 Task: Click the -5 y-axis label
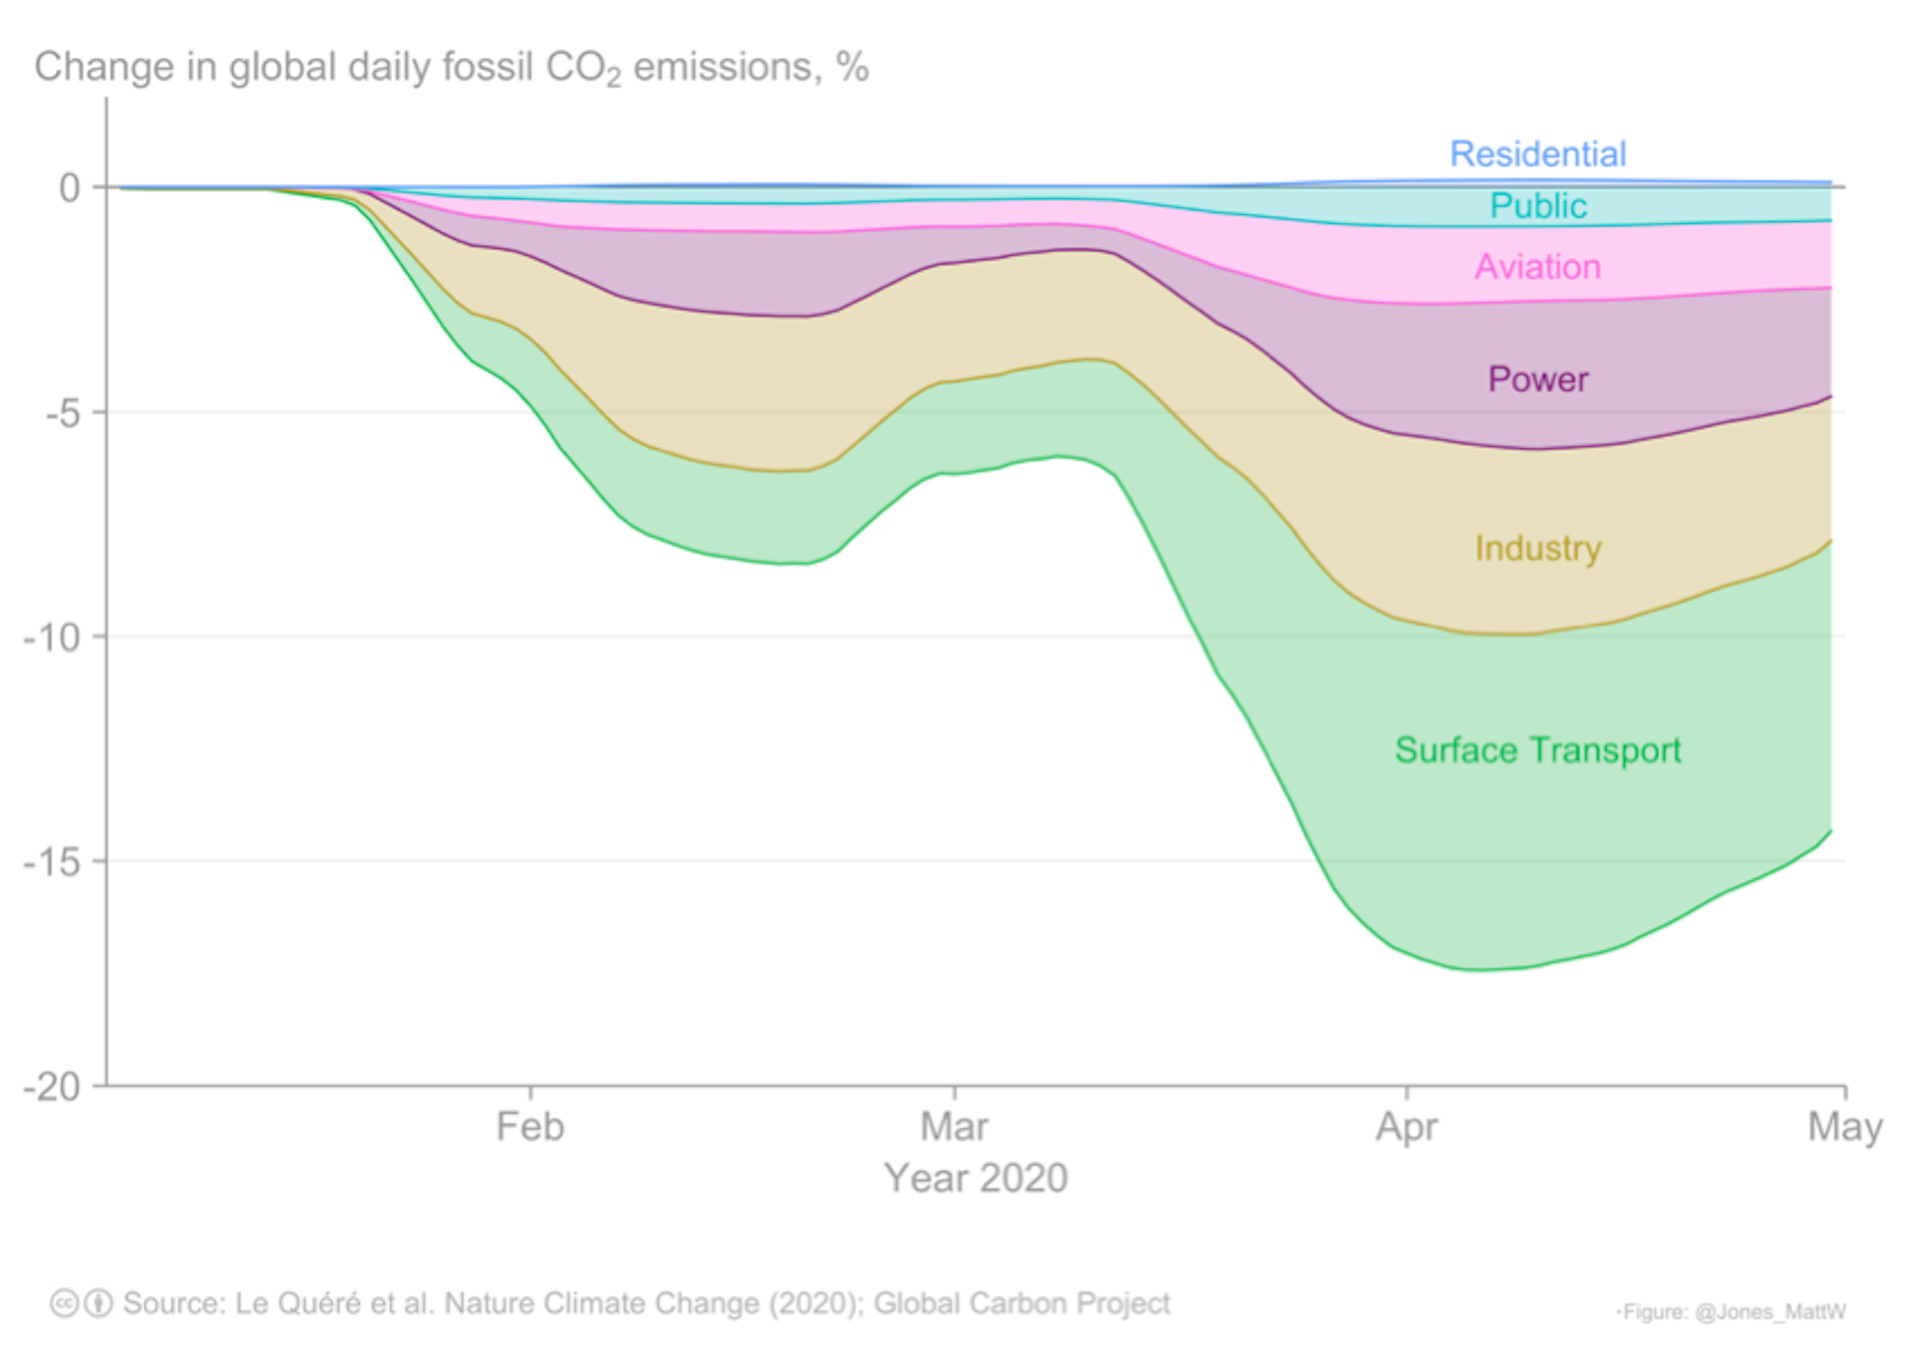(x=62, y=412)
